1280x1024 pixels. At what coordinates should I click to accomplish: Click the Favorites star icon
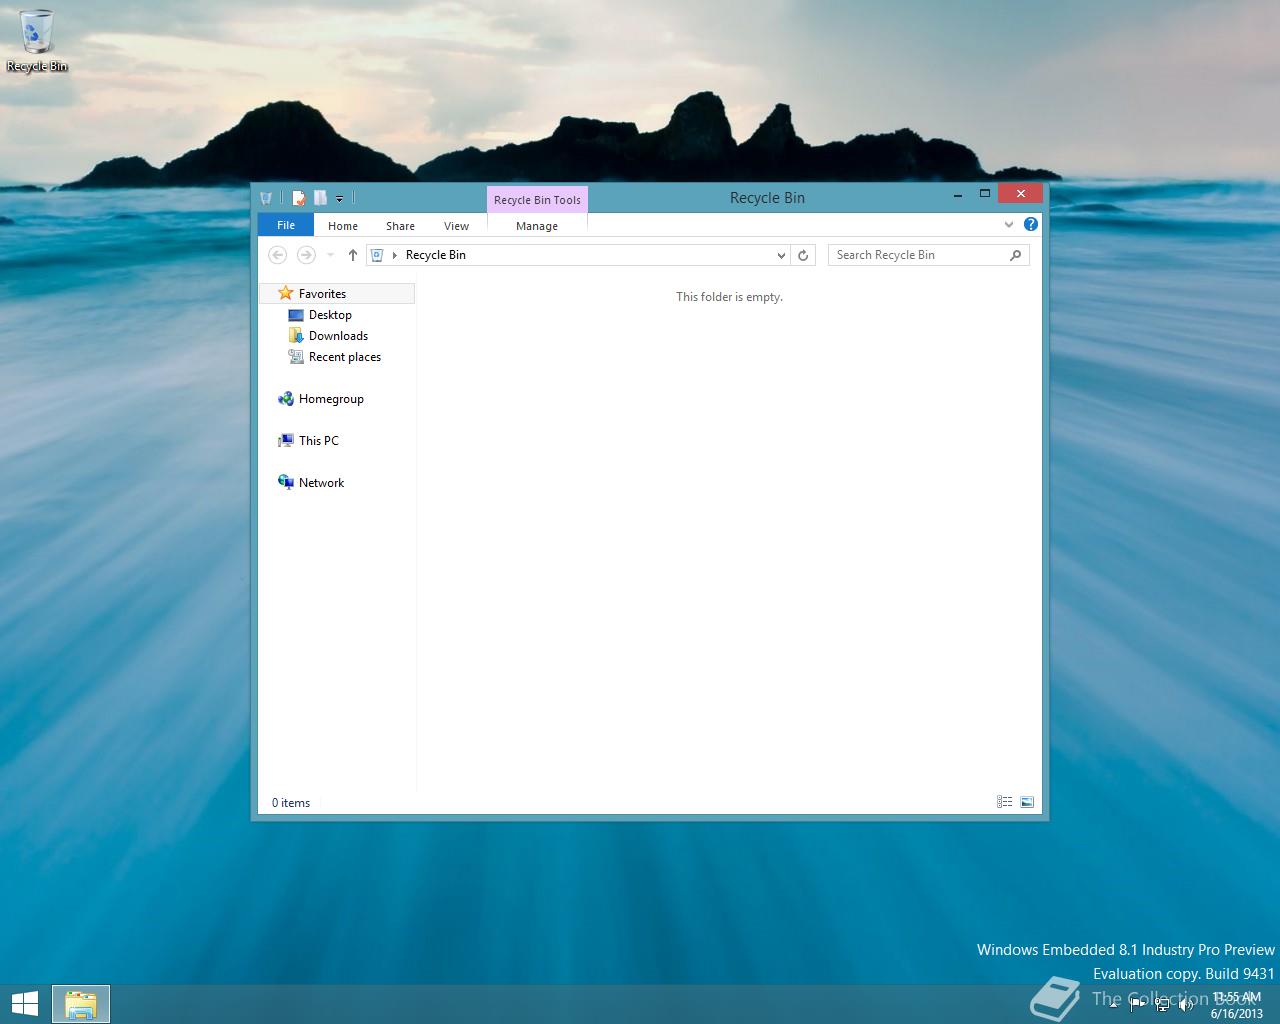tap(286, 293)
